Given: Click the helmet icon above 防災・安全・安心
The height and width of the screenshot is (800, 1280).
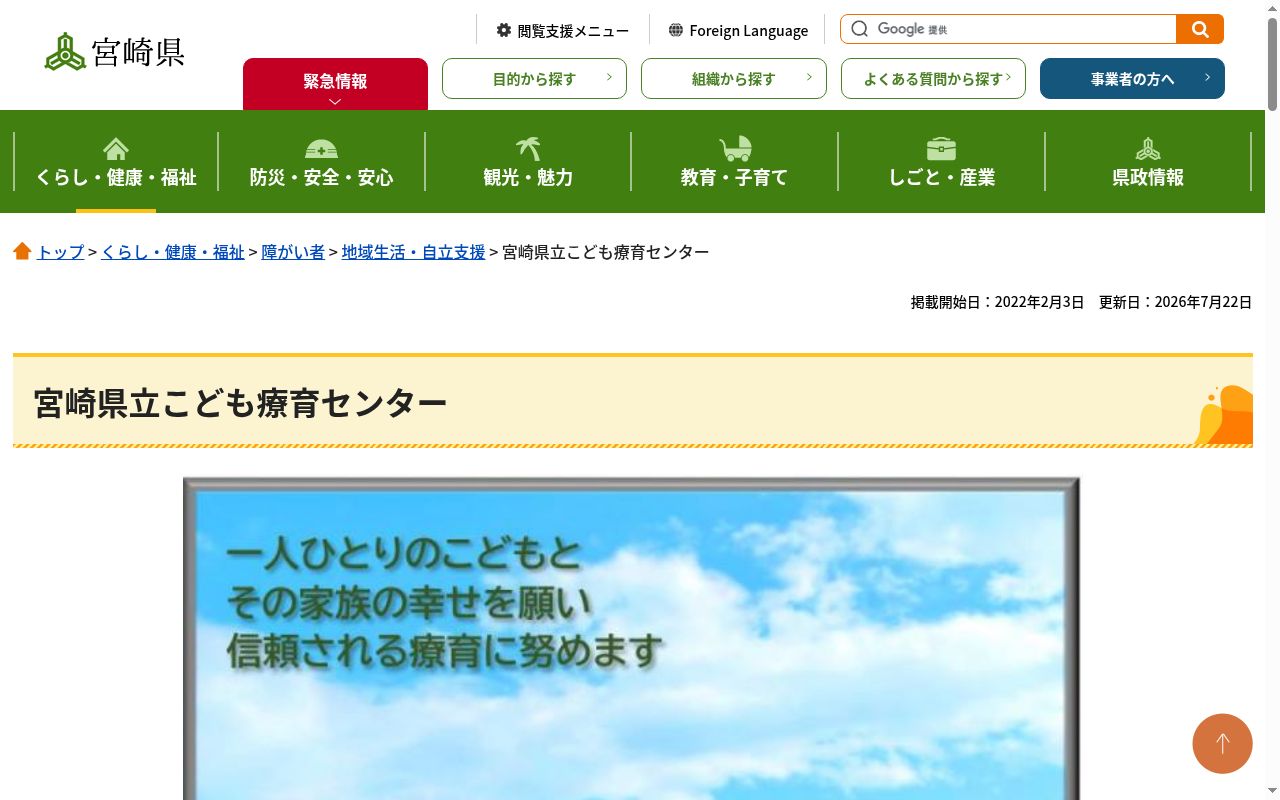Looking at the screenshot, I should [x=321, y=149].
